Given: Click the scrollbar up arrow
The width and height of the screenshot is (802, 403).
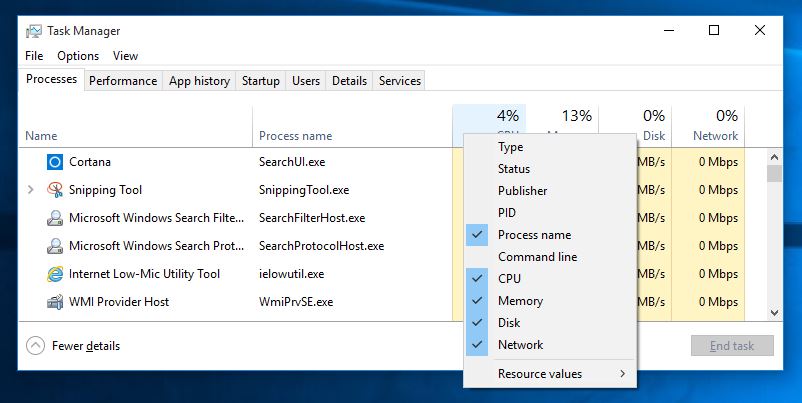Looking at the screenshot, I should pos(774,158).
